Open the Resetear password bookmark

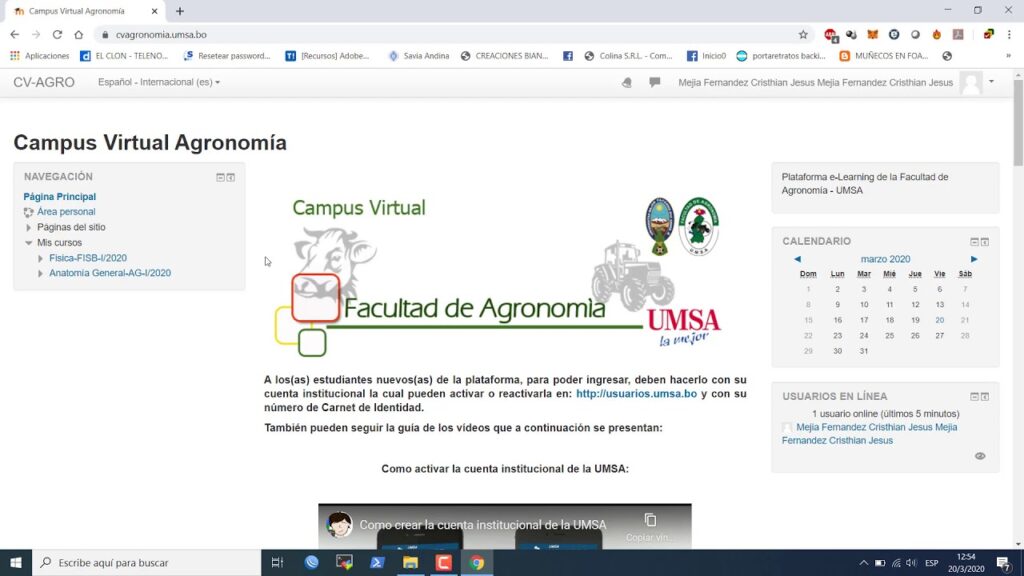(x=227, y=56)
